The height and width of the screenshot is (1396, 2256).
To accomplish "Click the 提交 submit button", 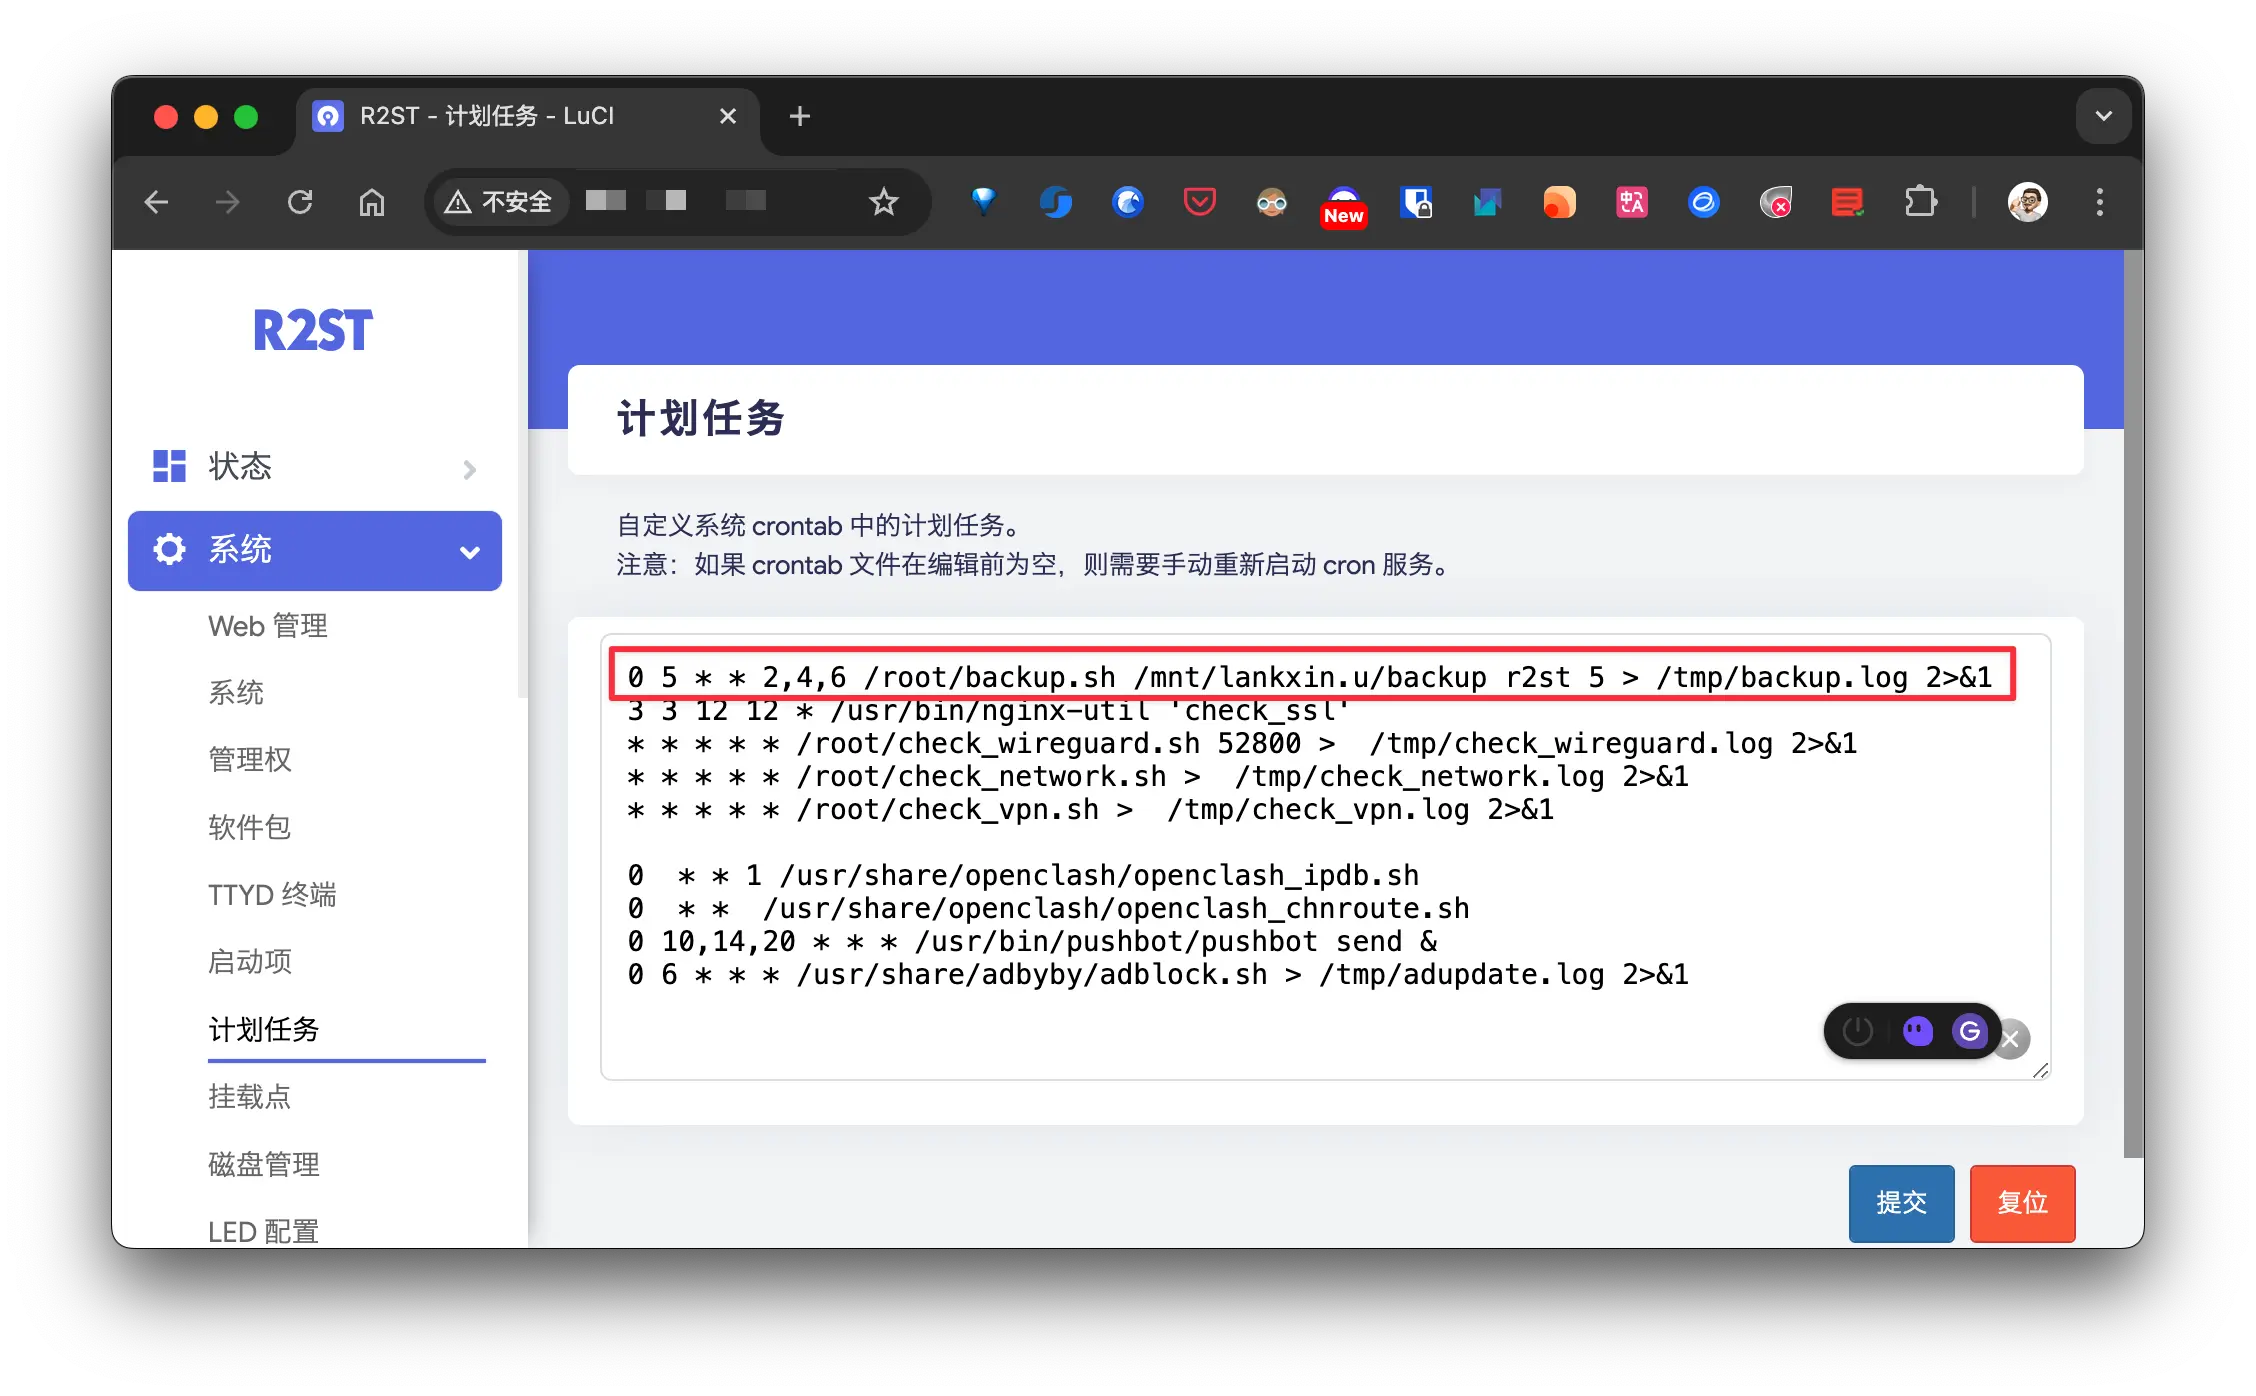I will point(1900,1202).
